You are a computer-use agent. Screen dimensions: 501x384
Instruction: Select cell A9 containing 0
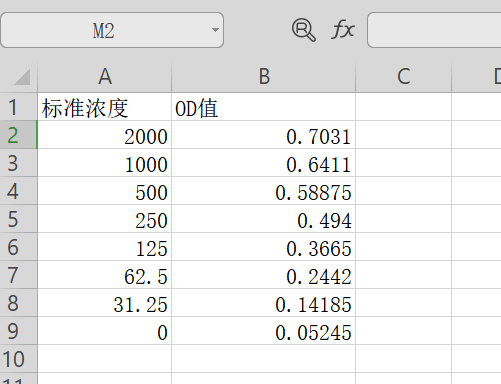105,331
